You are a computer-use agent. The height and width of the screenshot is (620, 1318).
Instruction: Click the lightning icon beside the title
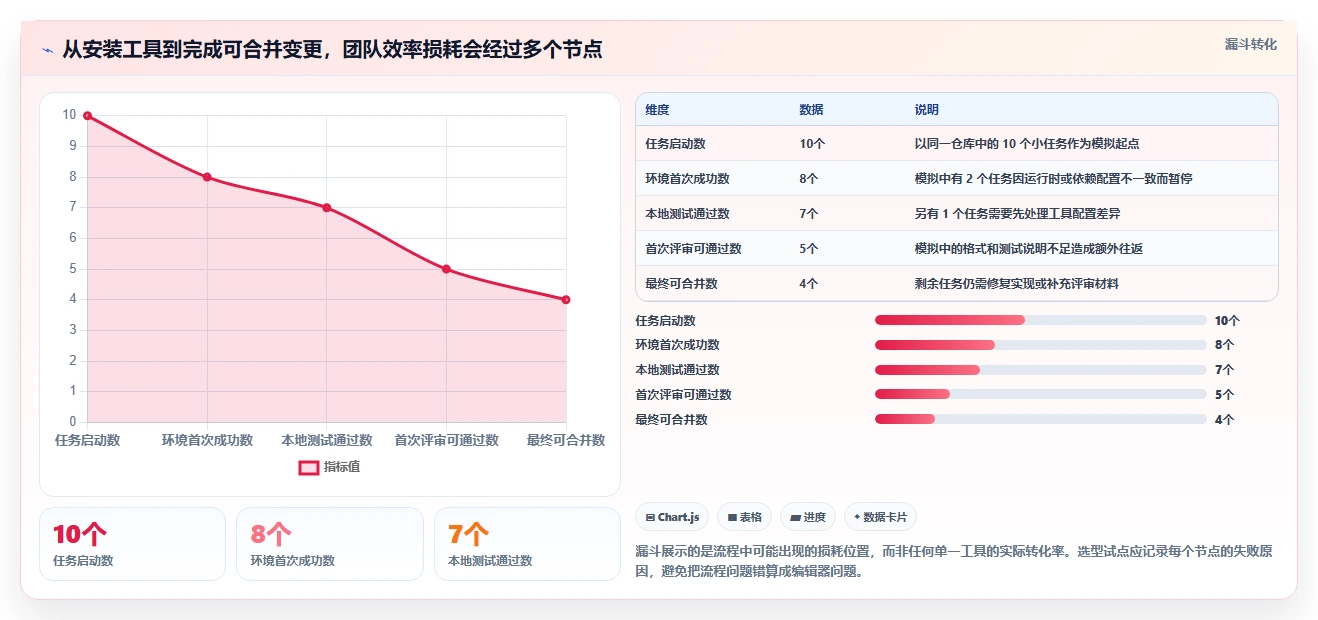[47, 50]
